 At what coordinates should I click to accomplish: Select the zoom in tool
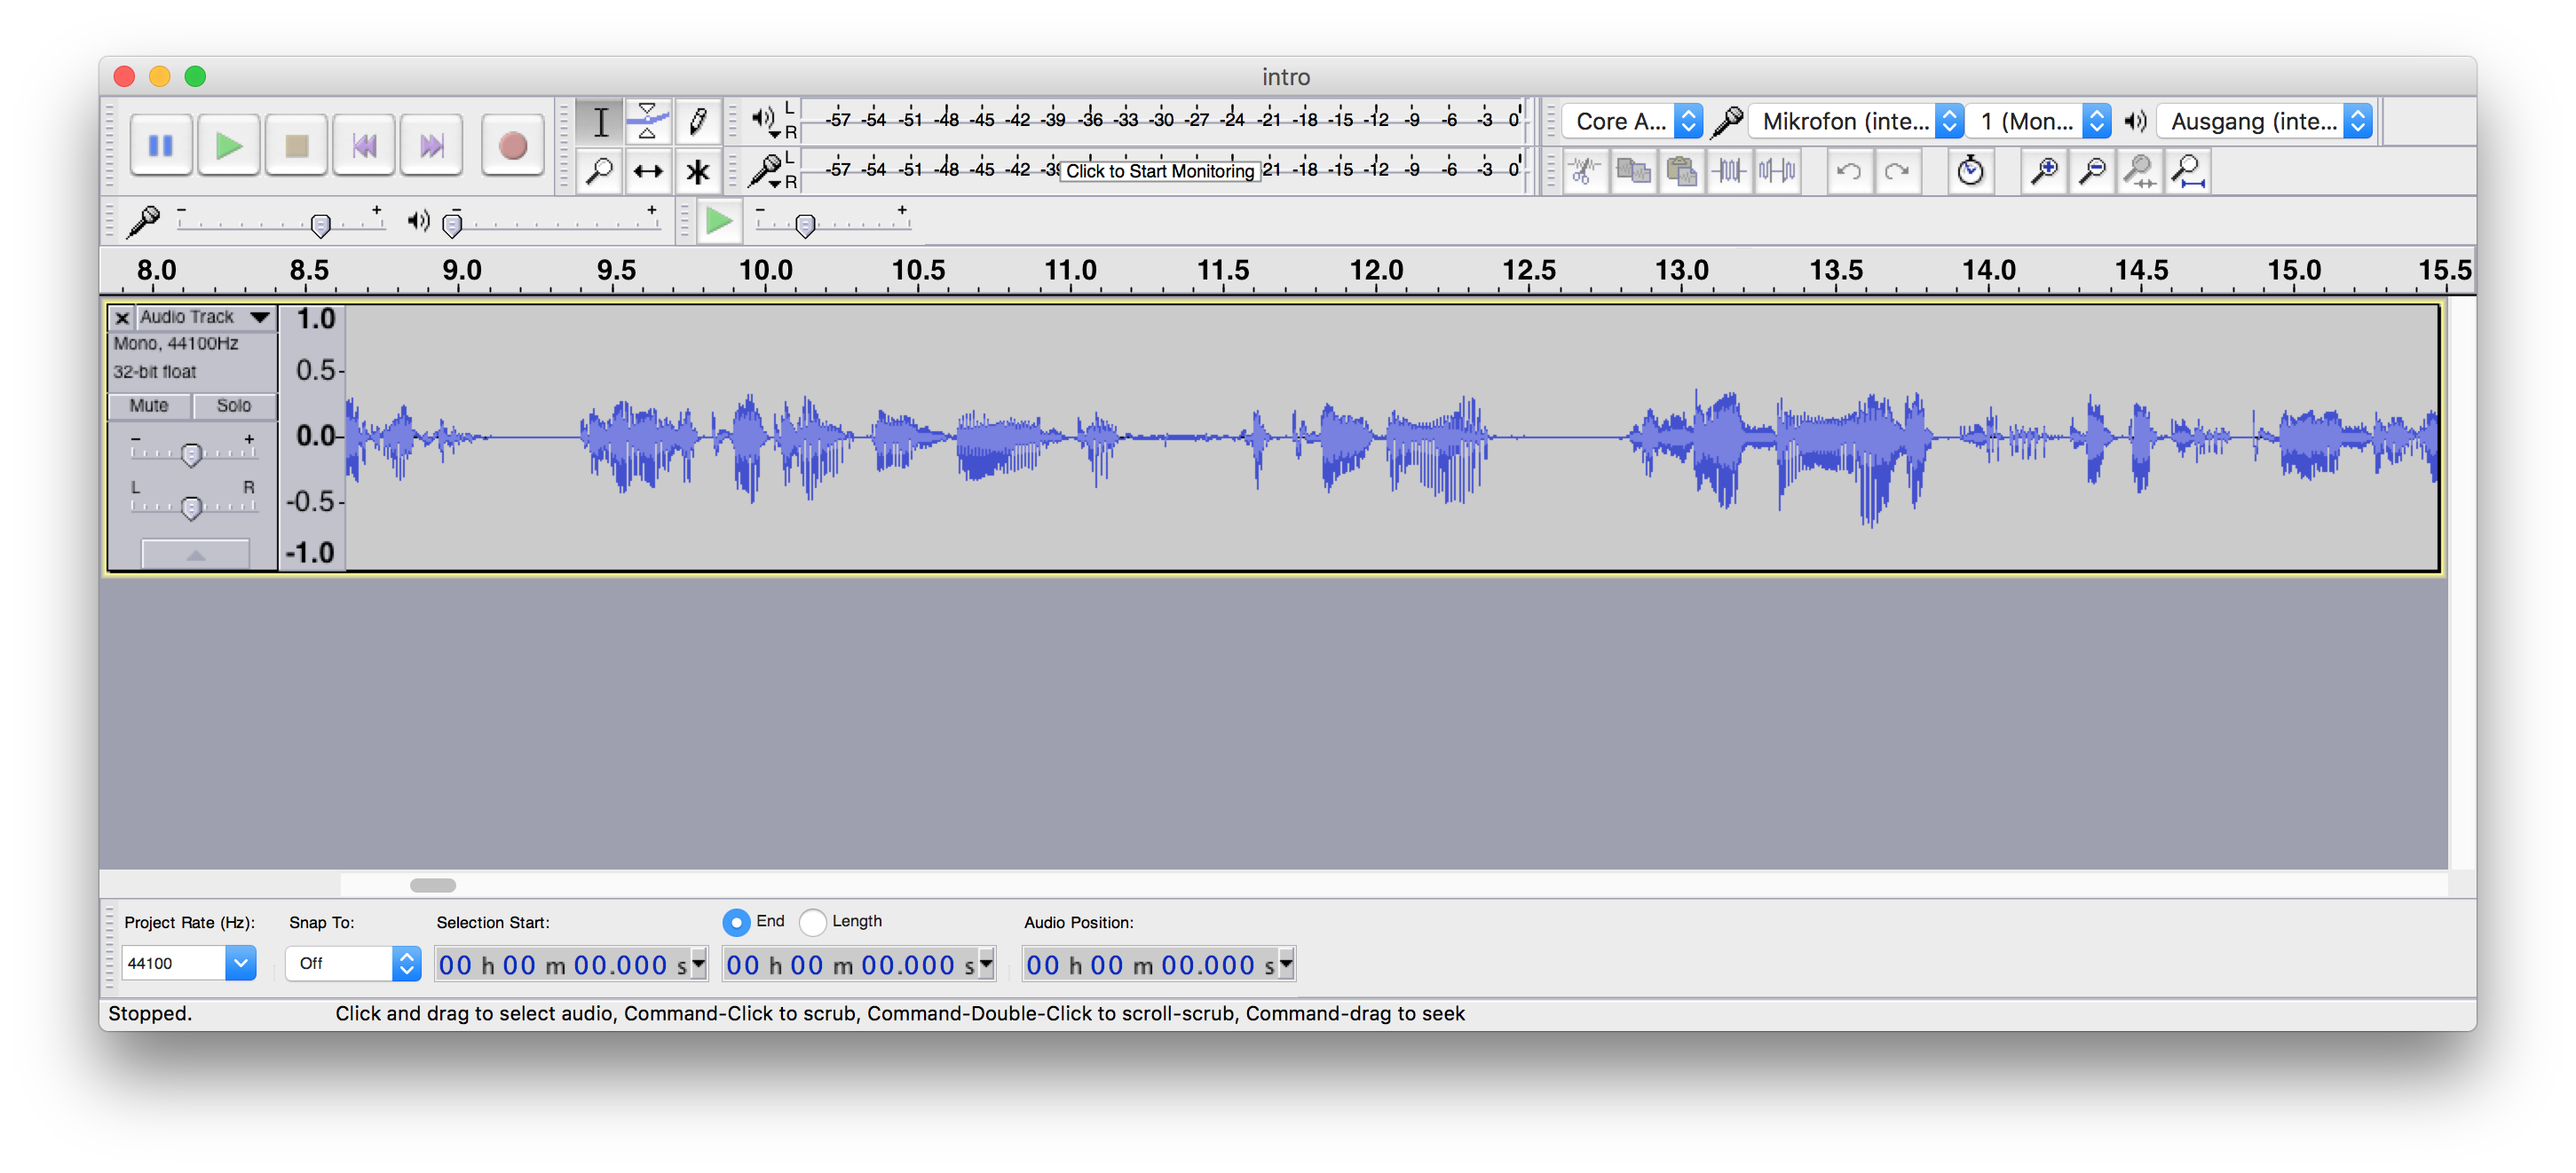(x=2043, y=171)
